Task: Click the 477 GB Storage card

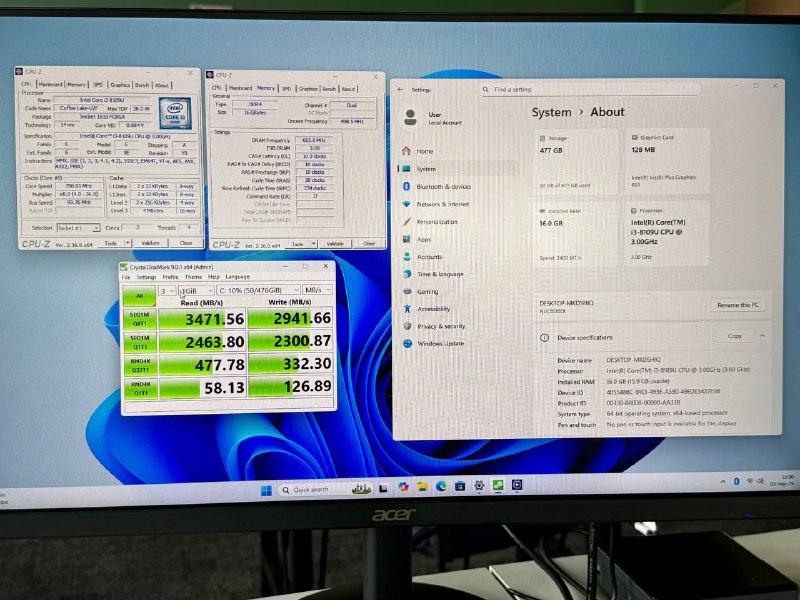Action: (577, 161)
